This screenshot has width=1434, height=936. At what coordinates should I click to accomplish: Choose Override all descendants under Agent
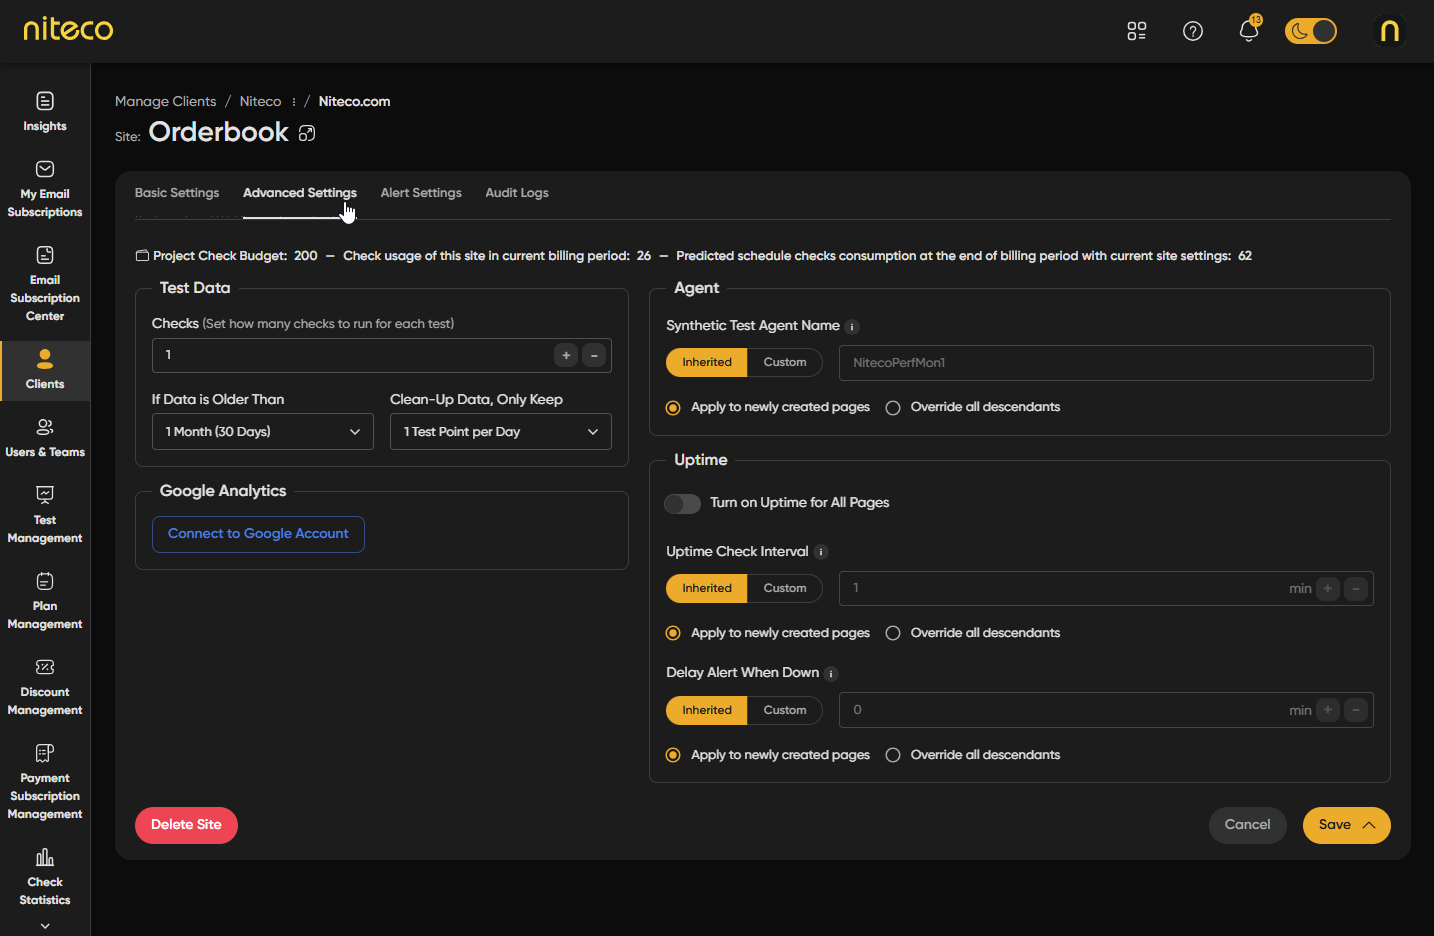click(x=893, y=408)
